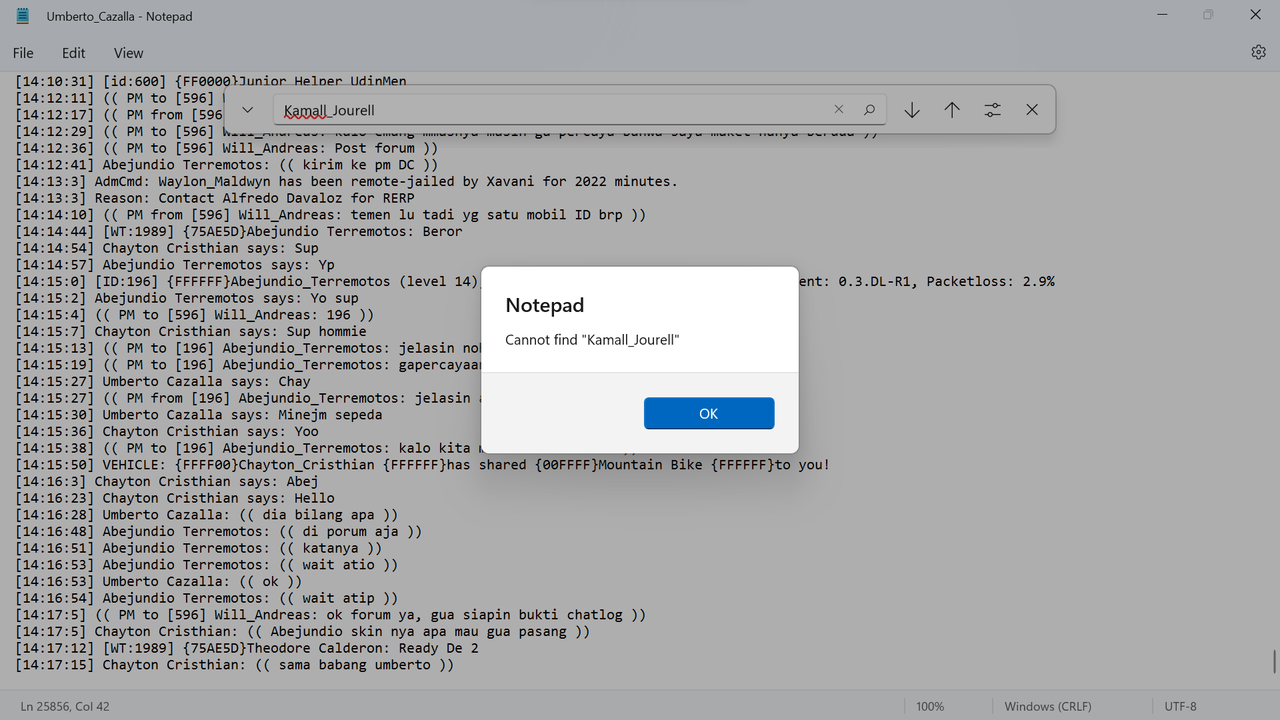Open find options sliders icon
Viewport: 1280px width, 720px height.
pos(992,110)
